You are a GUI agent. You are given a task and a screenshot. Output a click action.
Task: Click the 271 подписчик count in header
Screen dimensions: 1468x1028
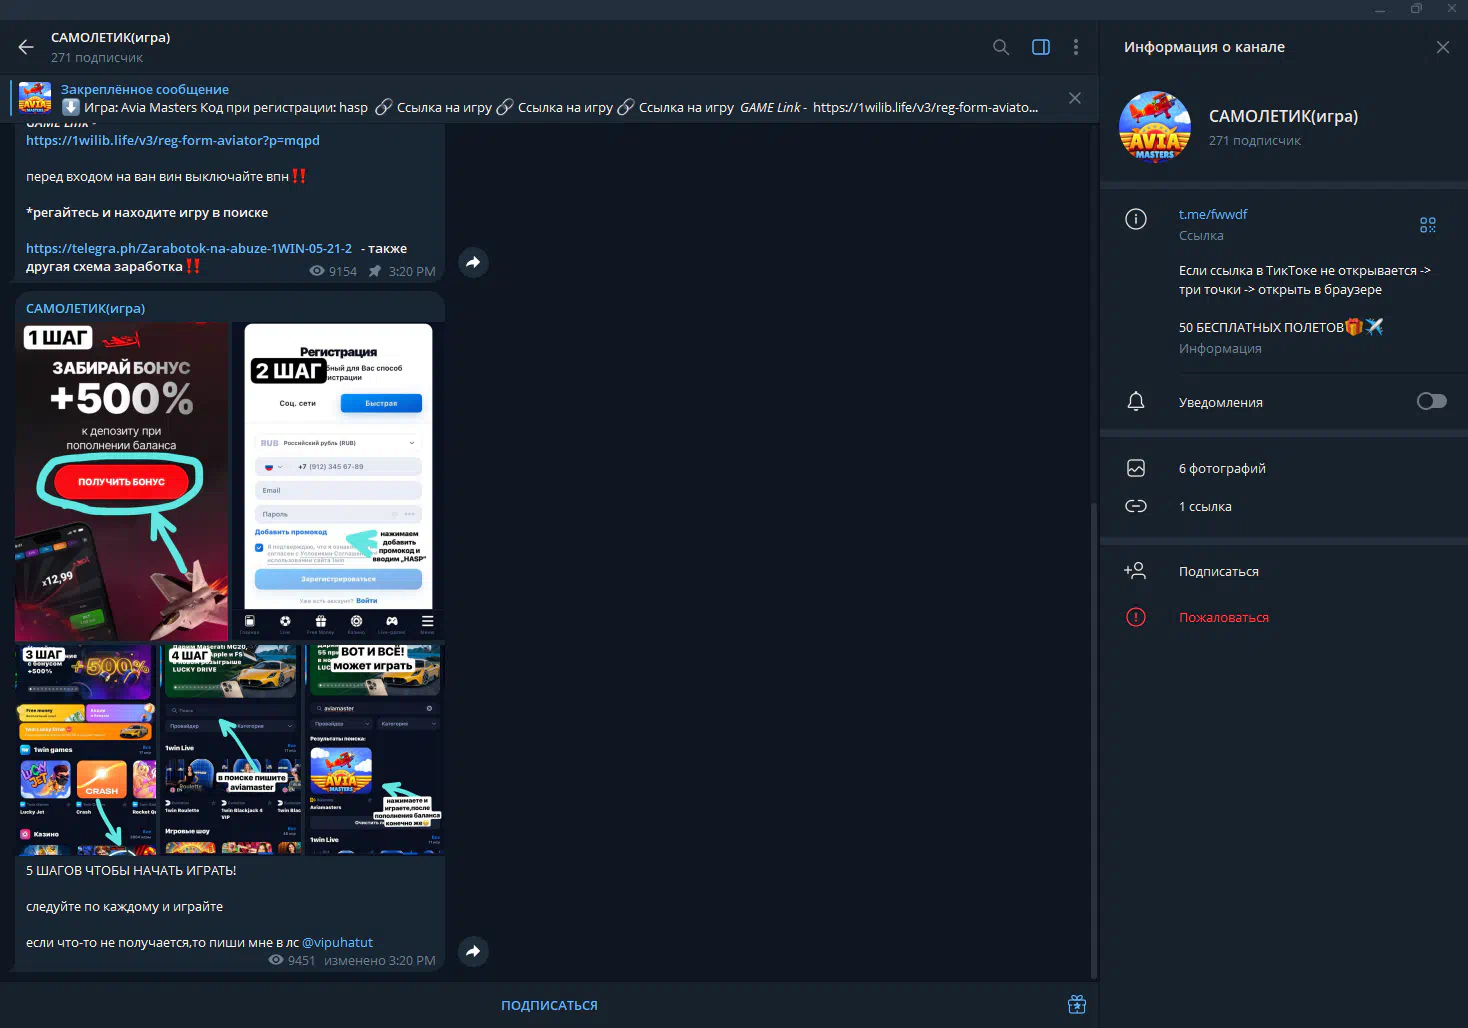point(97,57)
